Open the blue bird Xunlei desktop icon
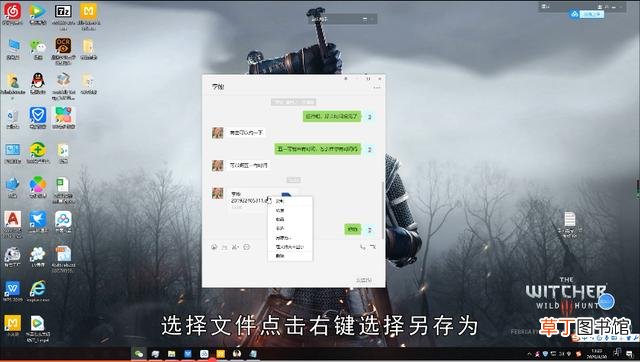 click(38, 221)
